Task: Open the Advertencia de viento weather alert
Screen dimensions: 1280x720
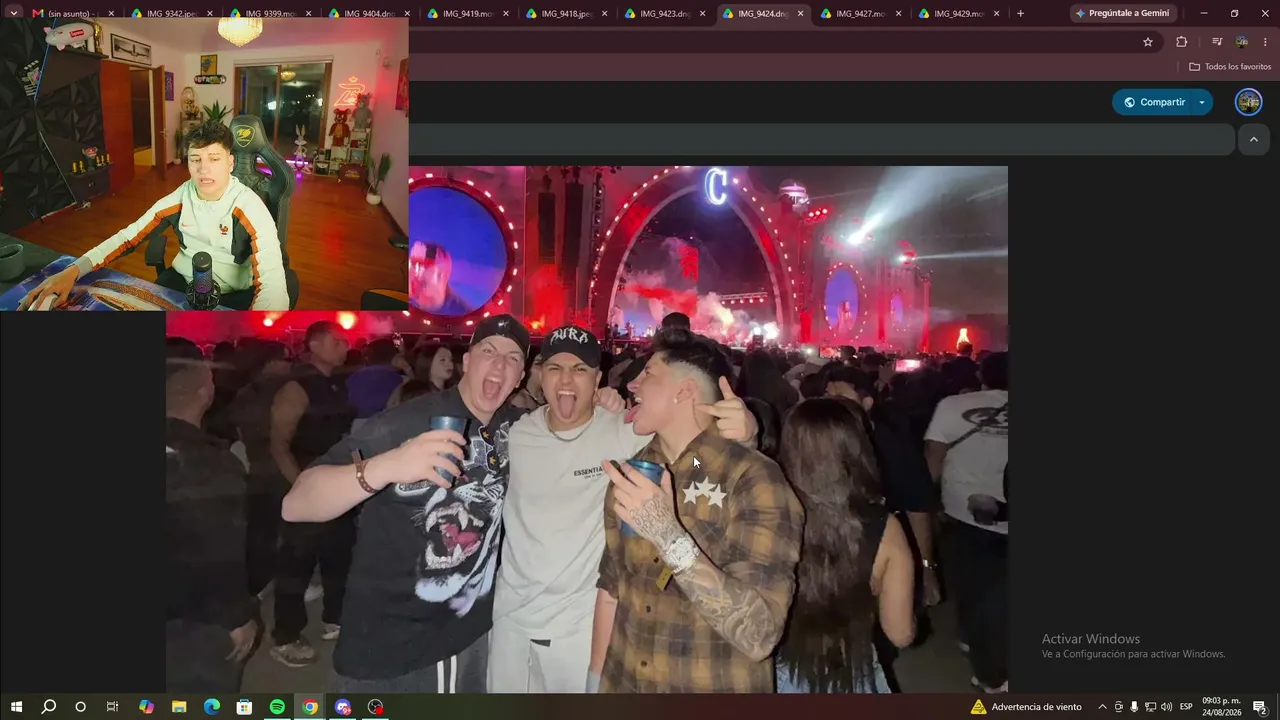Action: point(1026,707)
